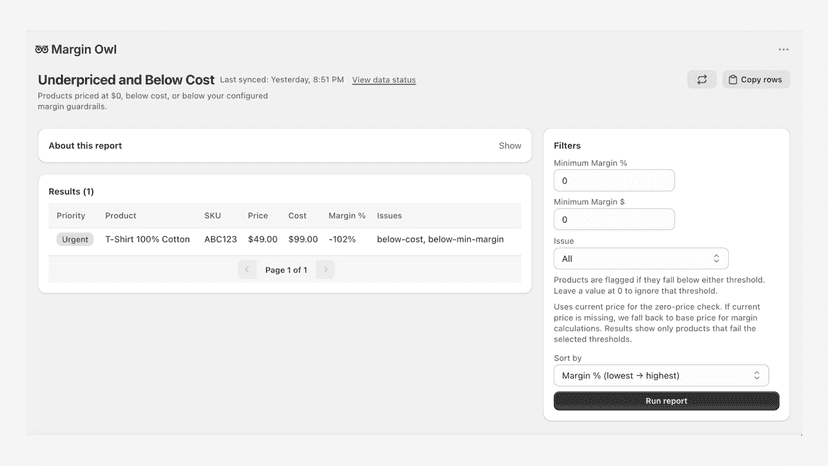This screenshot has width=828, height=466.
Task: Click the Issues column header
Action: 389,216
